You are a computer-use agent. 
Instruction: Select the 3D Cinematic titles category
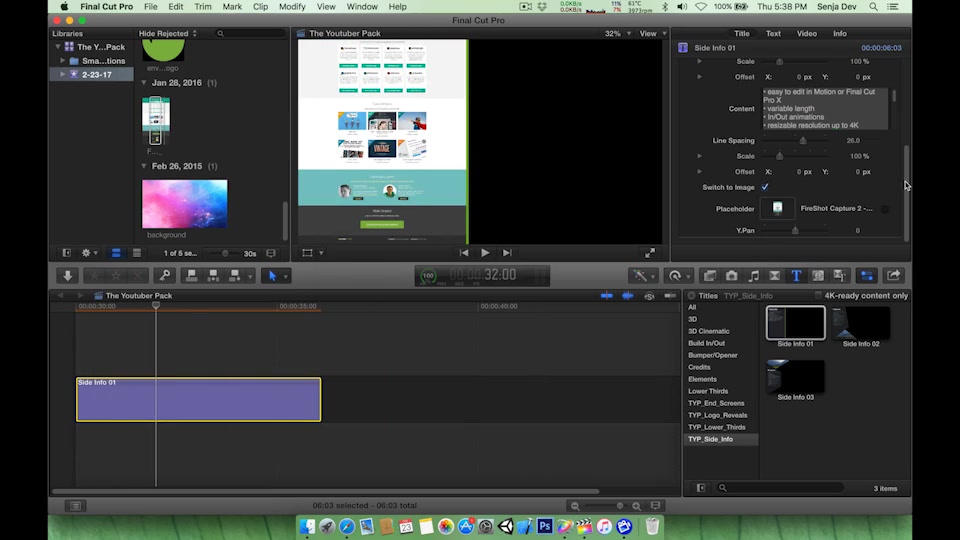708,331
